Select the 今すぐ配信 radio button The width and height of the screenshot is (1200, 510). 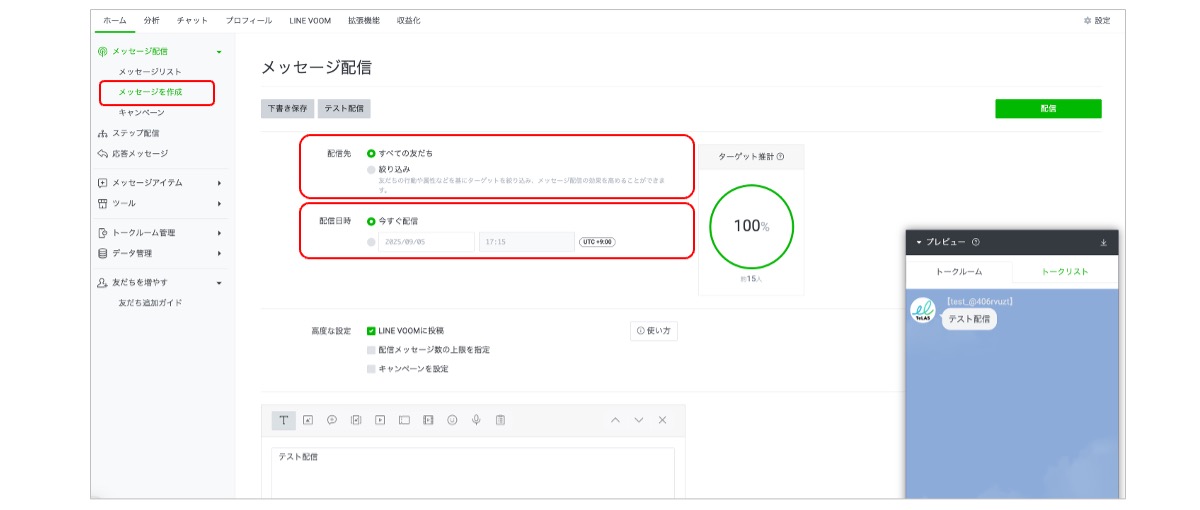(x=371, y=221)
